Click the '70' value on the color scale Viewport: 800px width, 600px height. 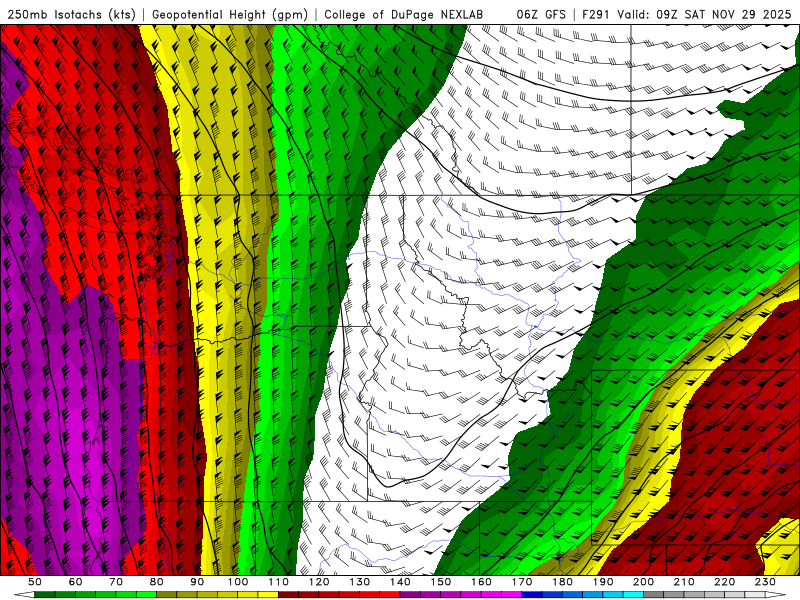coord(116,582)
